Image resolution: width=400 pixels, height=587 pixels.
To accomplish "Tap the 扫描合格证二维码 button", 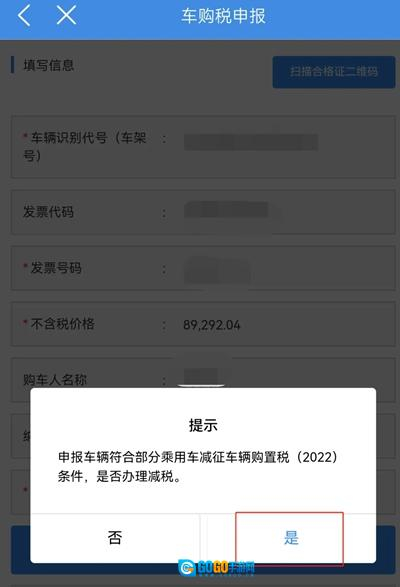I will [334, 72].
